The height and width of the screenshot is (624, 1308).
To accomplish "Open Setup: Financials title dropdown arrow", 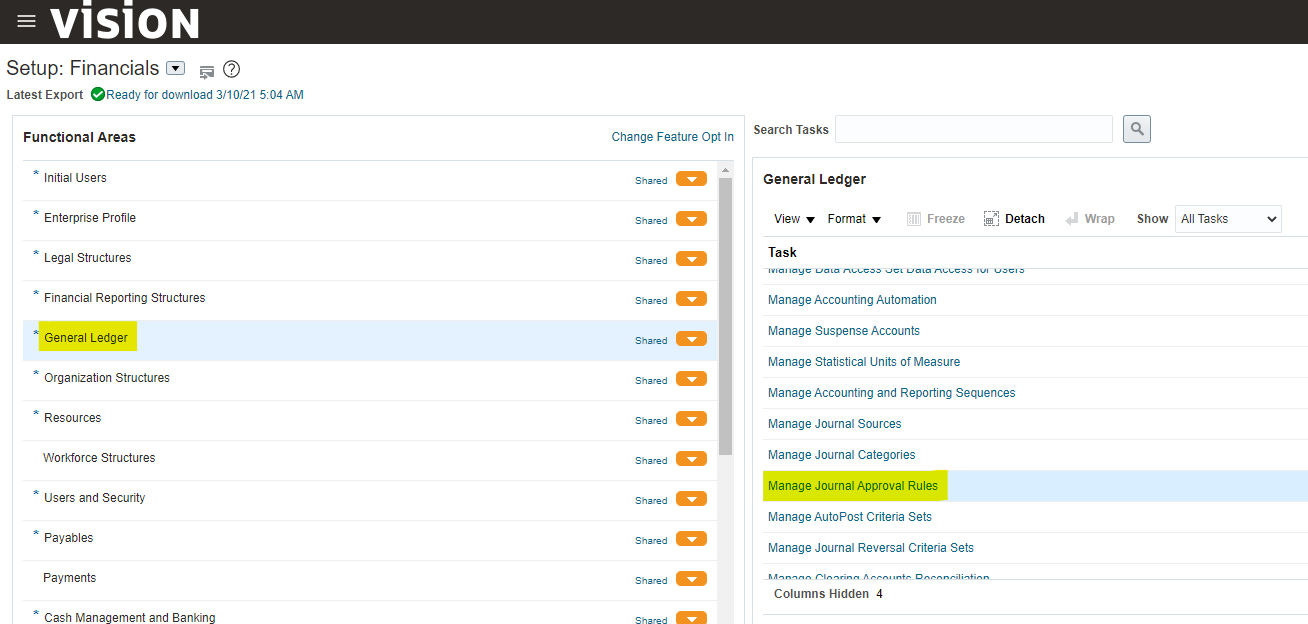I will (x=176, y=69).
